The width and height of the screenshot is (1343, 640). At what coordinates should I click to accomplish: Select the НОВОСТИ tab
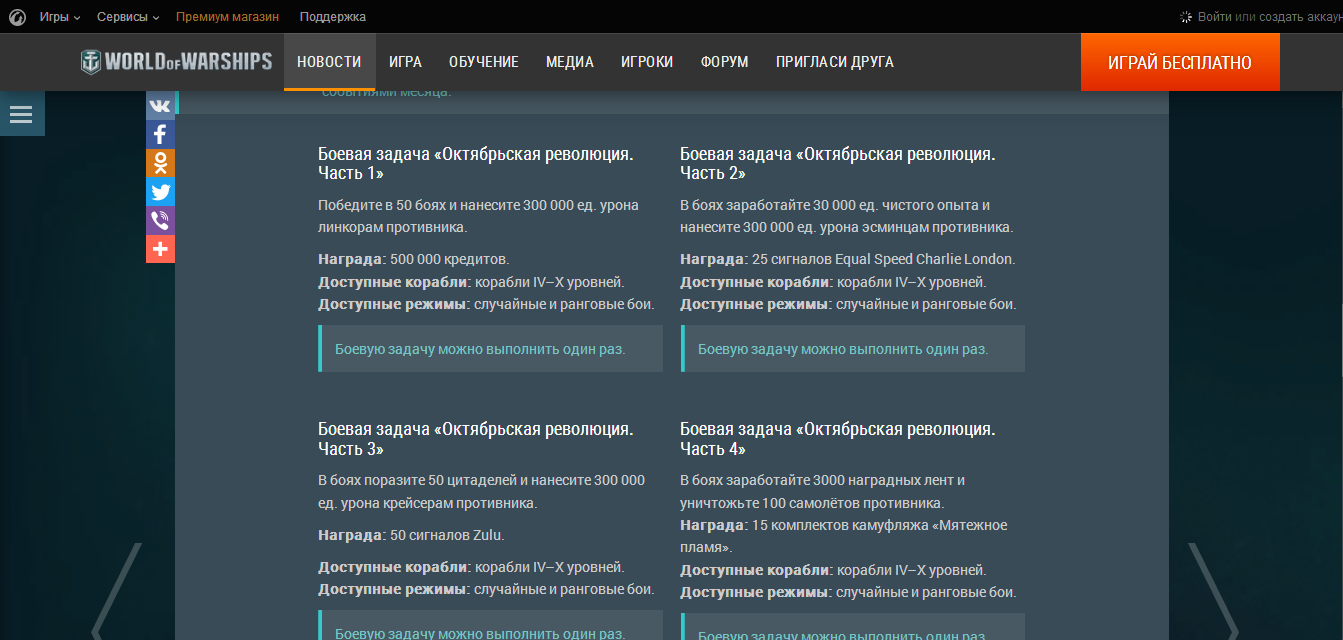coord(329,62)
